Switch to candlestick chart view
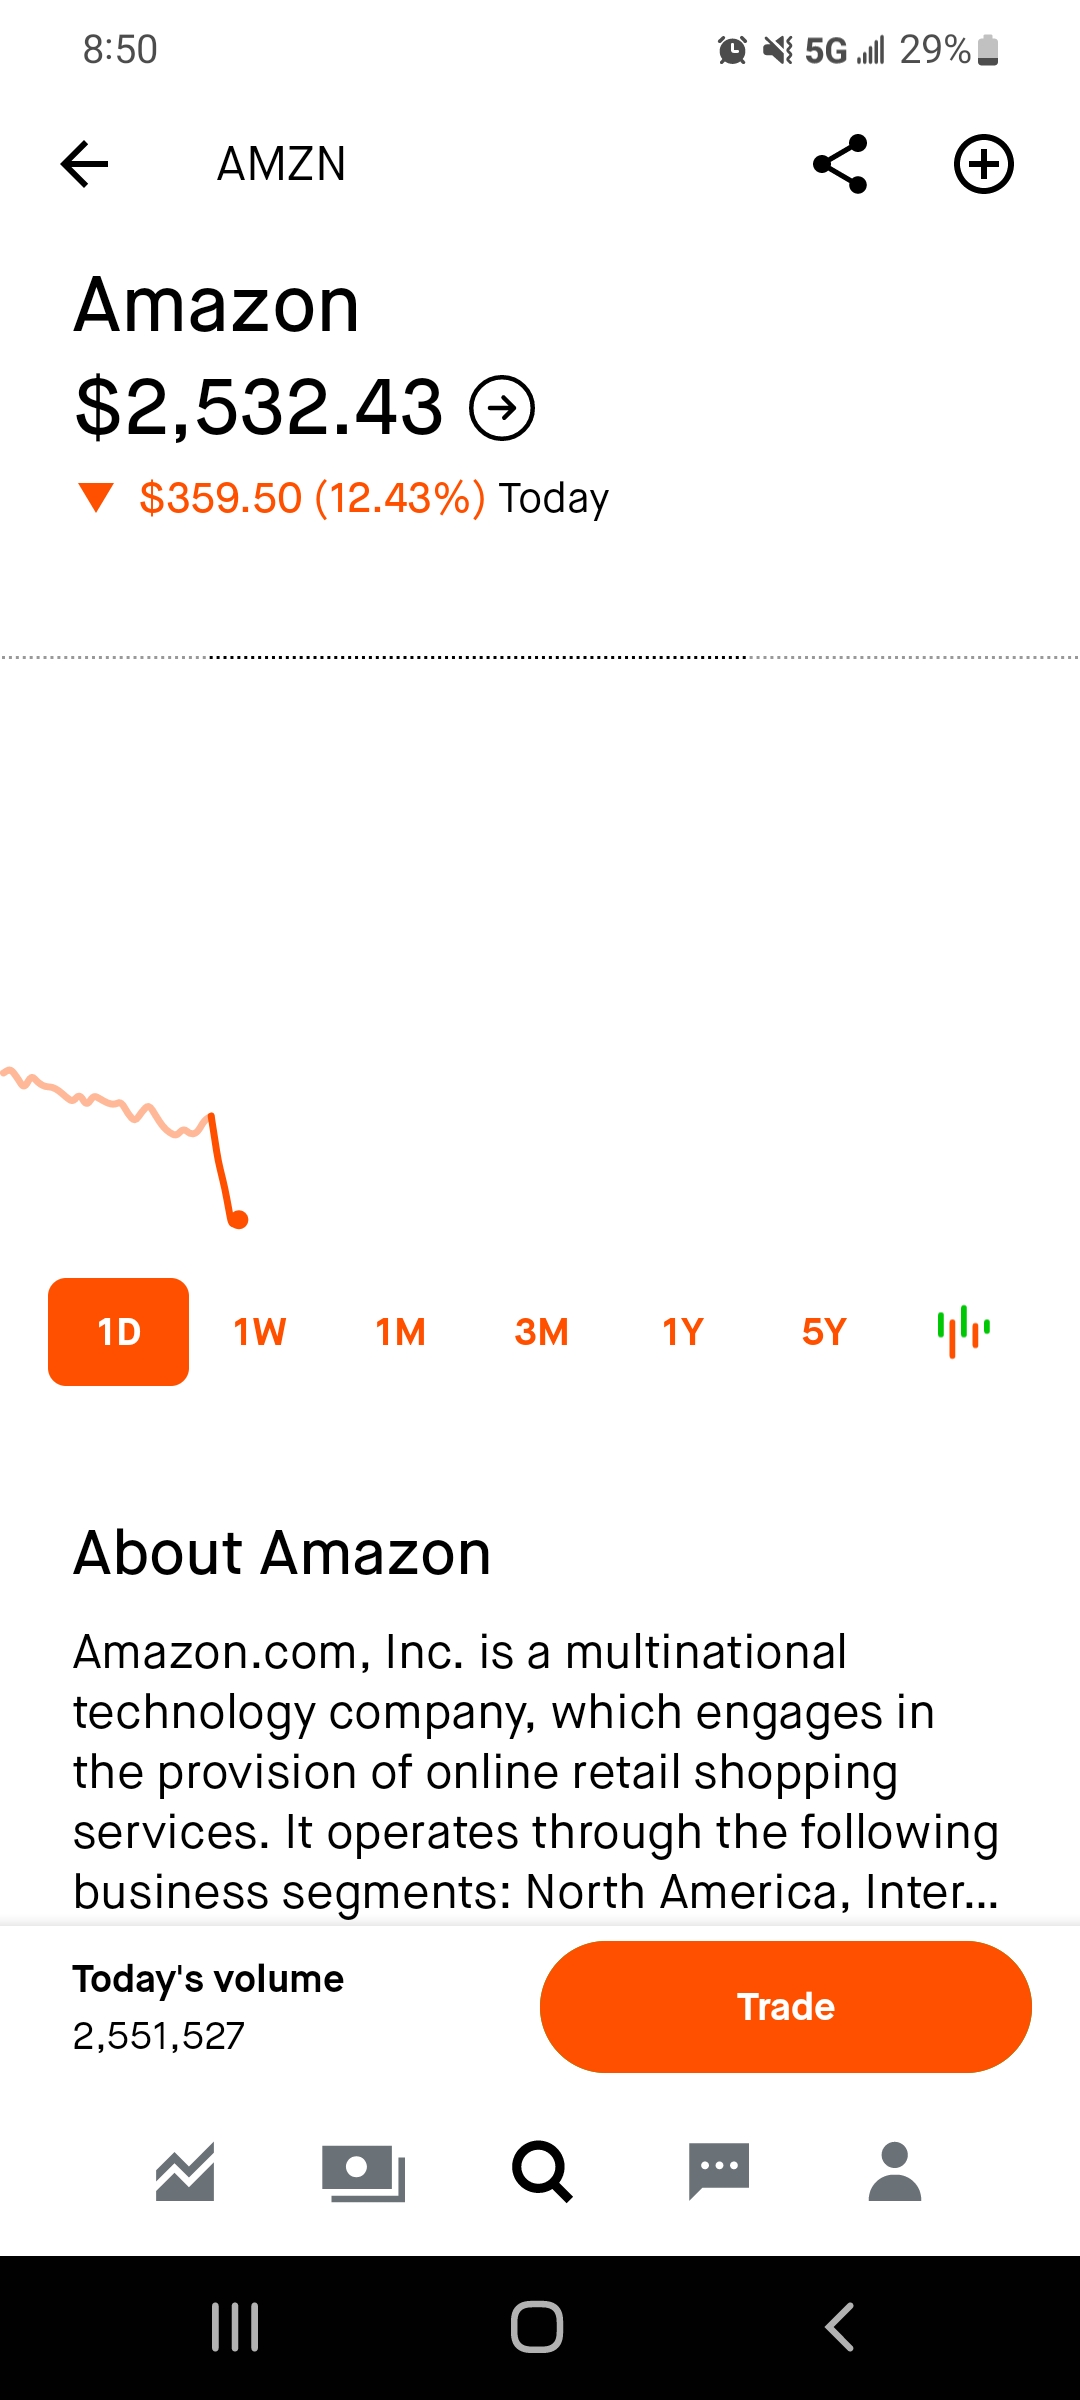1080x2400 pixels. pos(964,1332)
